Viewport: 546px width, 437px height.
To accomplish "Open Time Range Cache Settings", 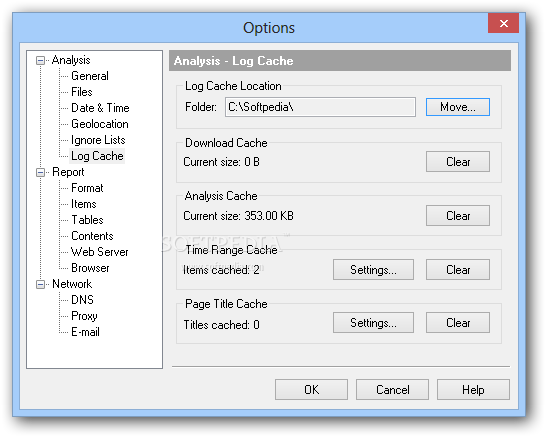I will pos(373,270).
